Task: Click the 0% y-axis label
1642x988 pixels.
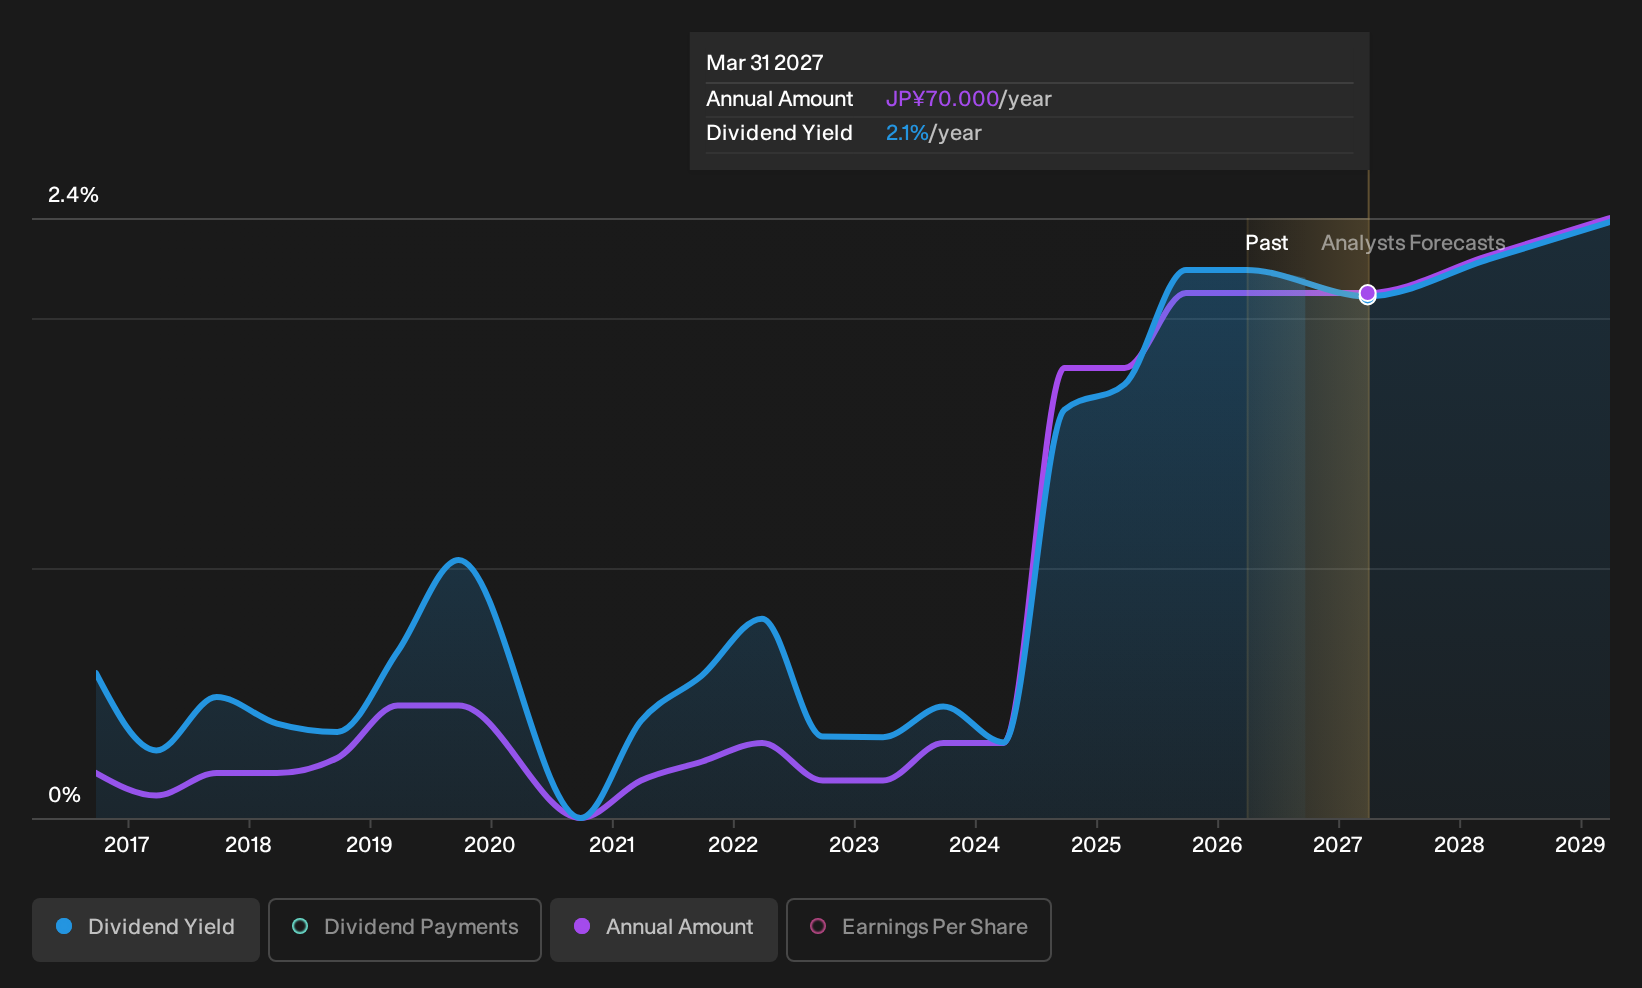Action: [64, 795]
